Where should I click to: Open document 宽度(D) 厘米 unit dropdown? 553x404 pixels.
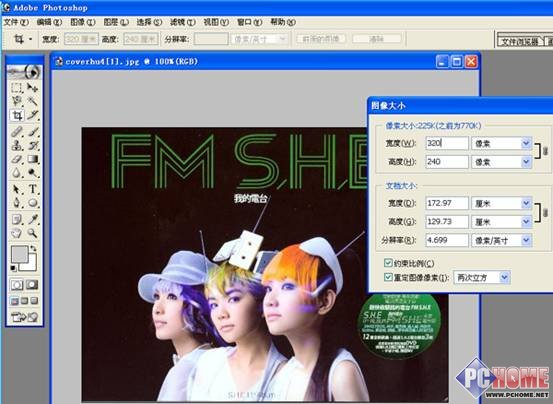526,203
